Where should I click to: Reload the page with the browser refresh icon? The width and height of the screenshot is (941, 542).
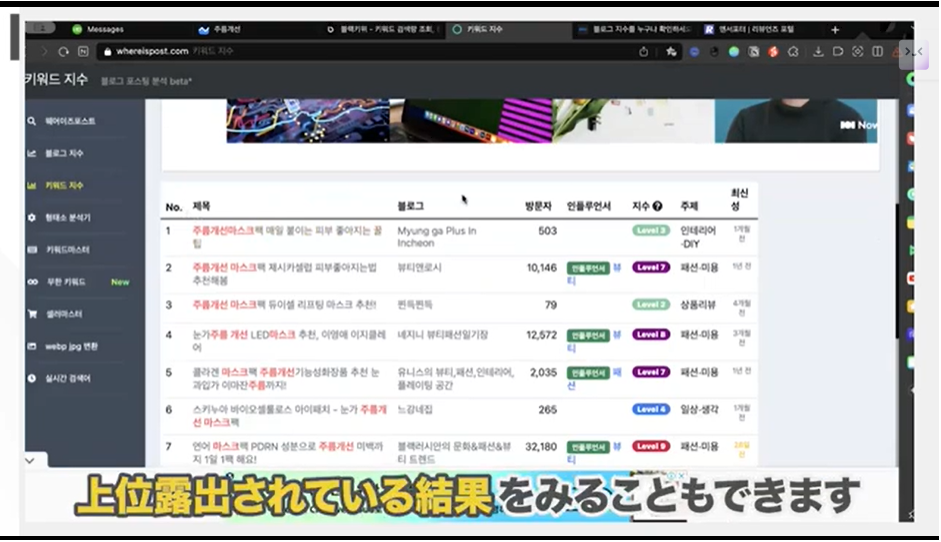pyautogui.click(x=64, y=51)
